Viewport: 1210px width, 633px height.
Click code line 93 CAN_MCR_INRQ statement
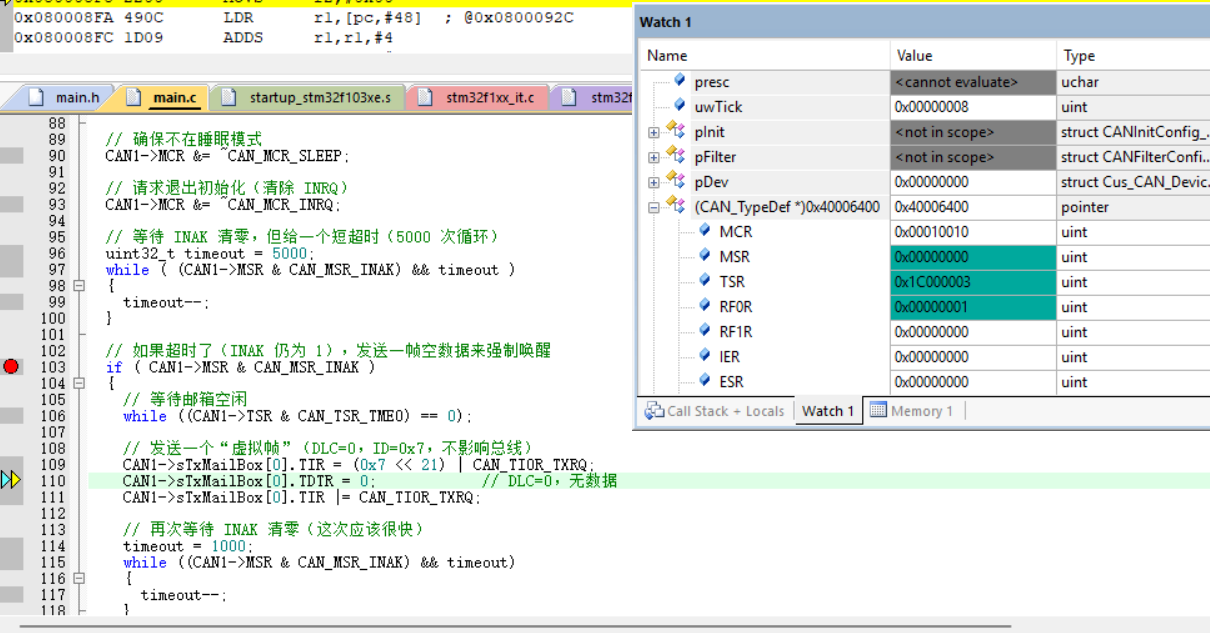click(223, 205)
